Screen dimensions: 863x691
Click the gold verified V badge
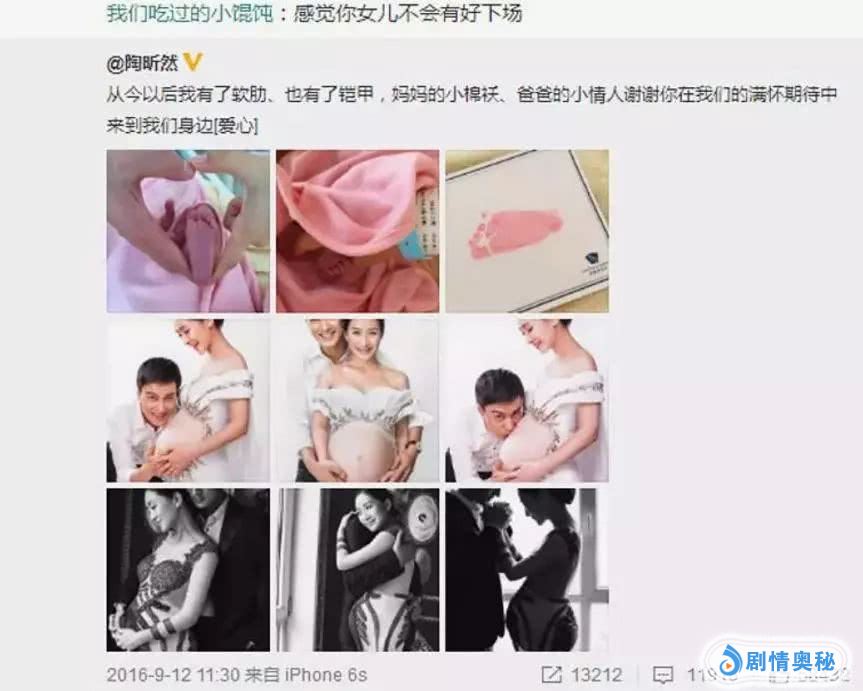[192, 62]
